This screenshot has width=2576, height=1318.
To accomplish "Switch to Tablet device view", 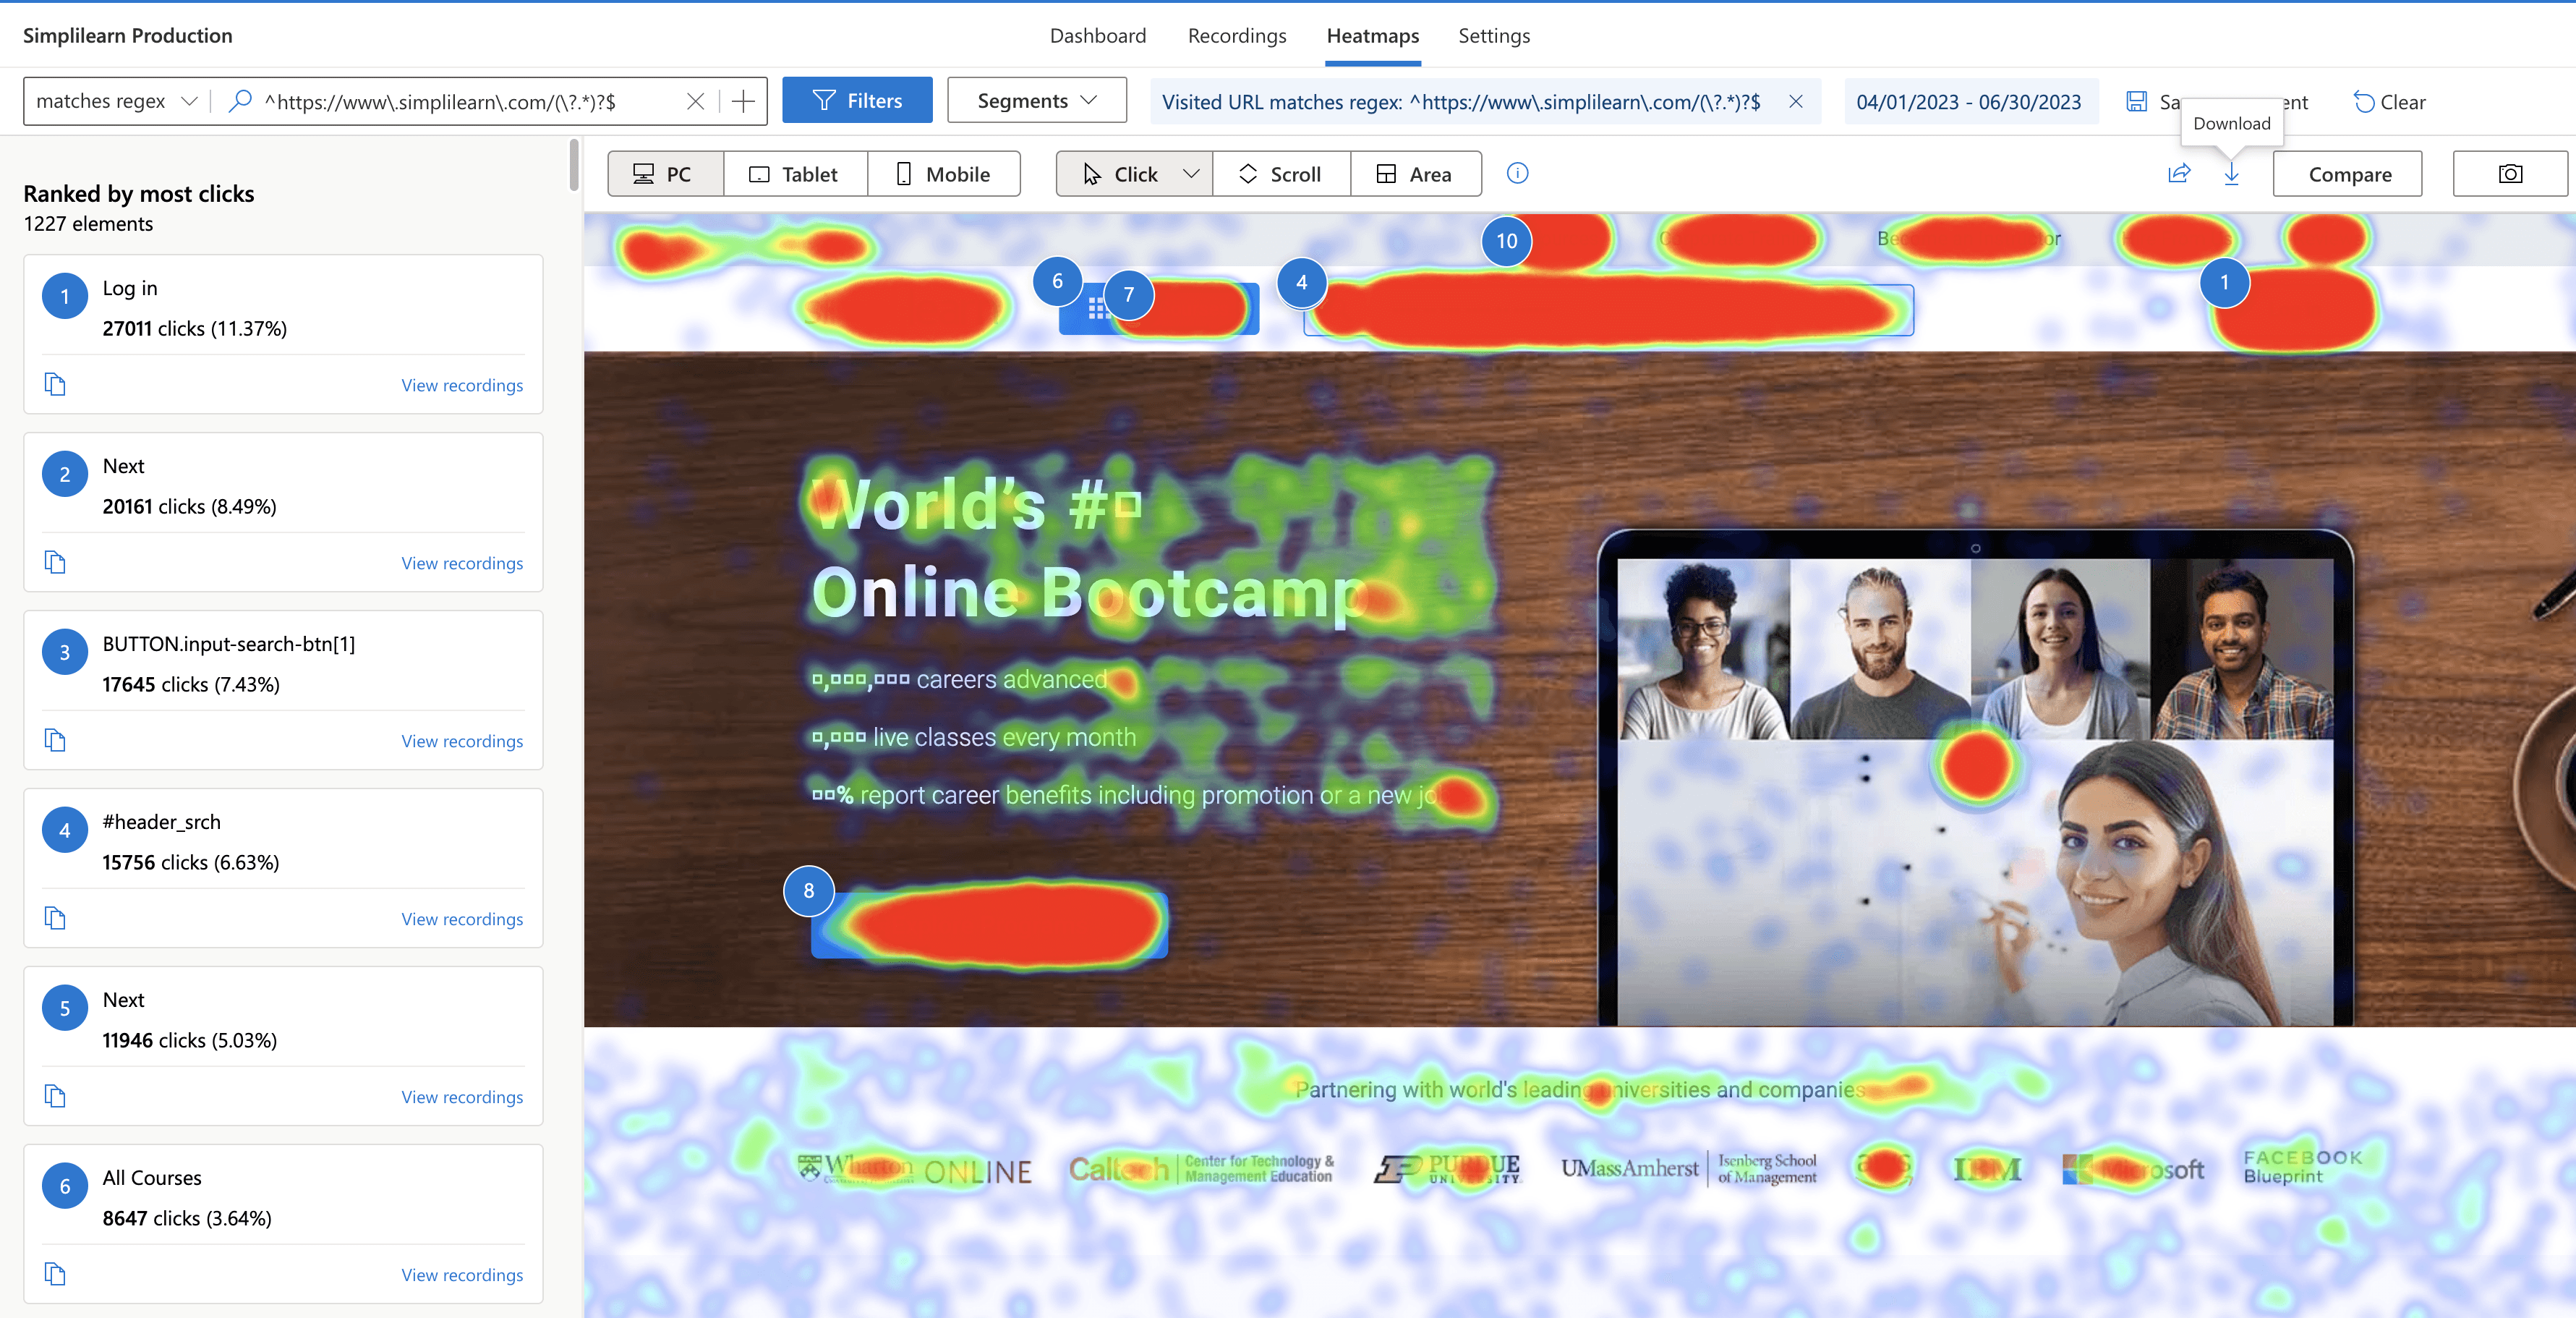I will click(x=795, y=174).
